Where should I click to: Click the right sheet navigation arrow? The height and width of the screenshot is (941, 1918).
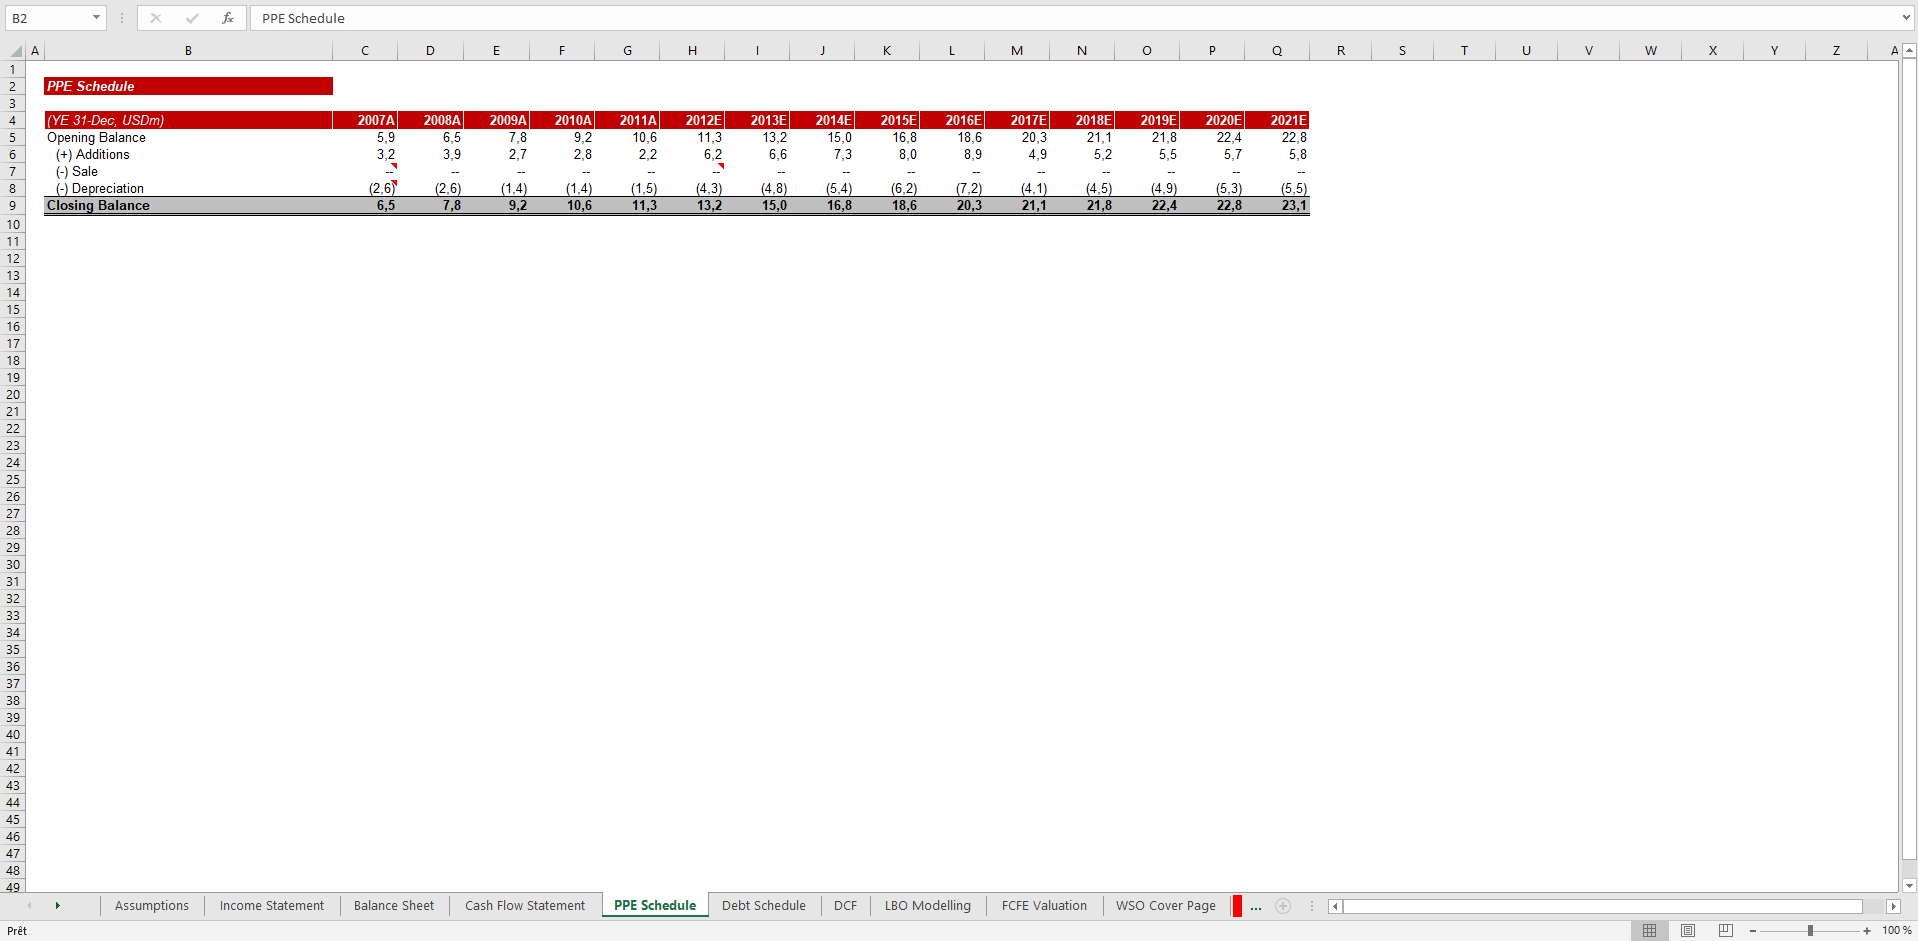pos(58,906)
